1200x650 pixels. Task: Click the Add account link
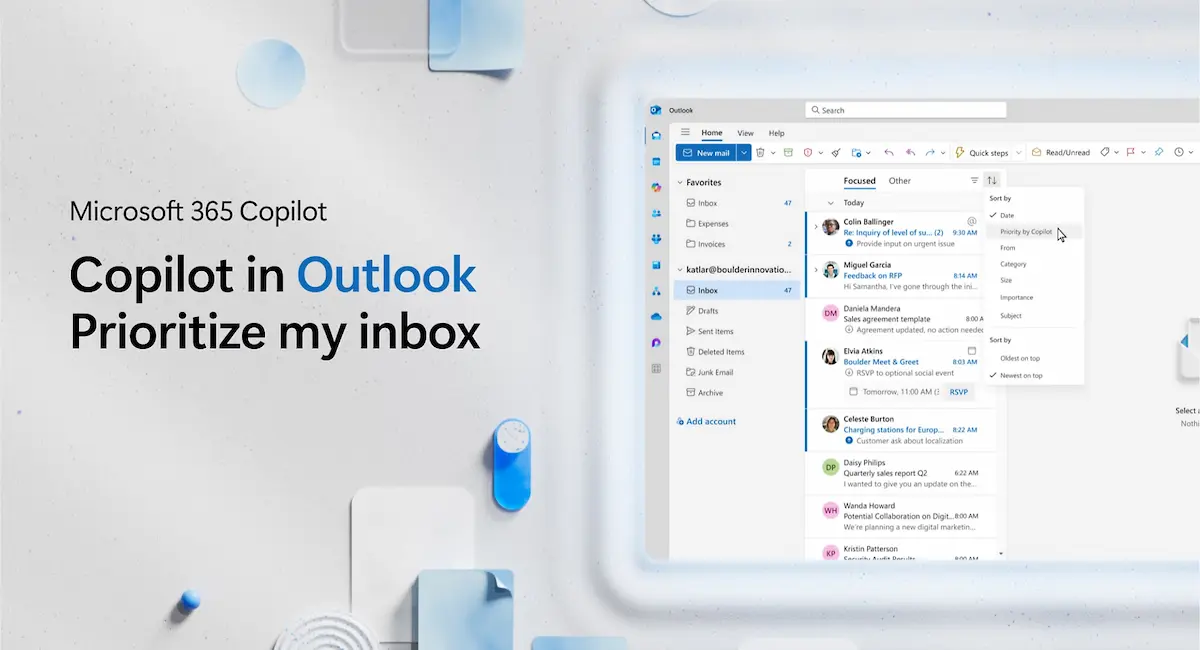(x=706, y=421)
